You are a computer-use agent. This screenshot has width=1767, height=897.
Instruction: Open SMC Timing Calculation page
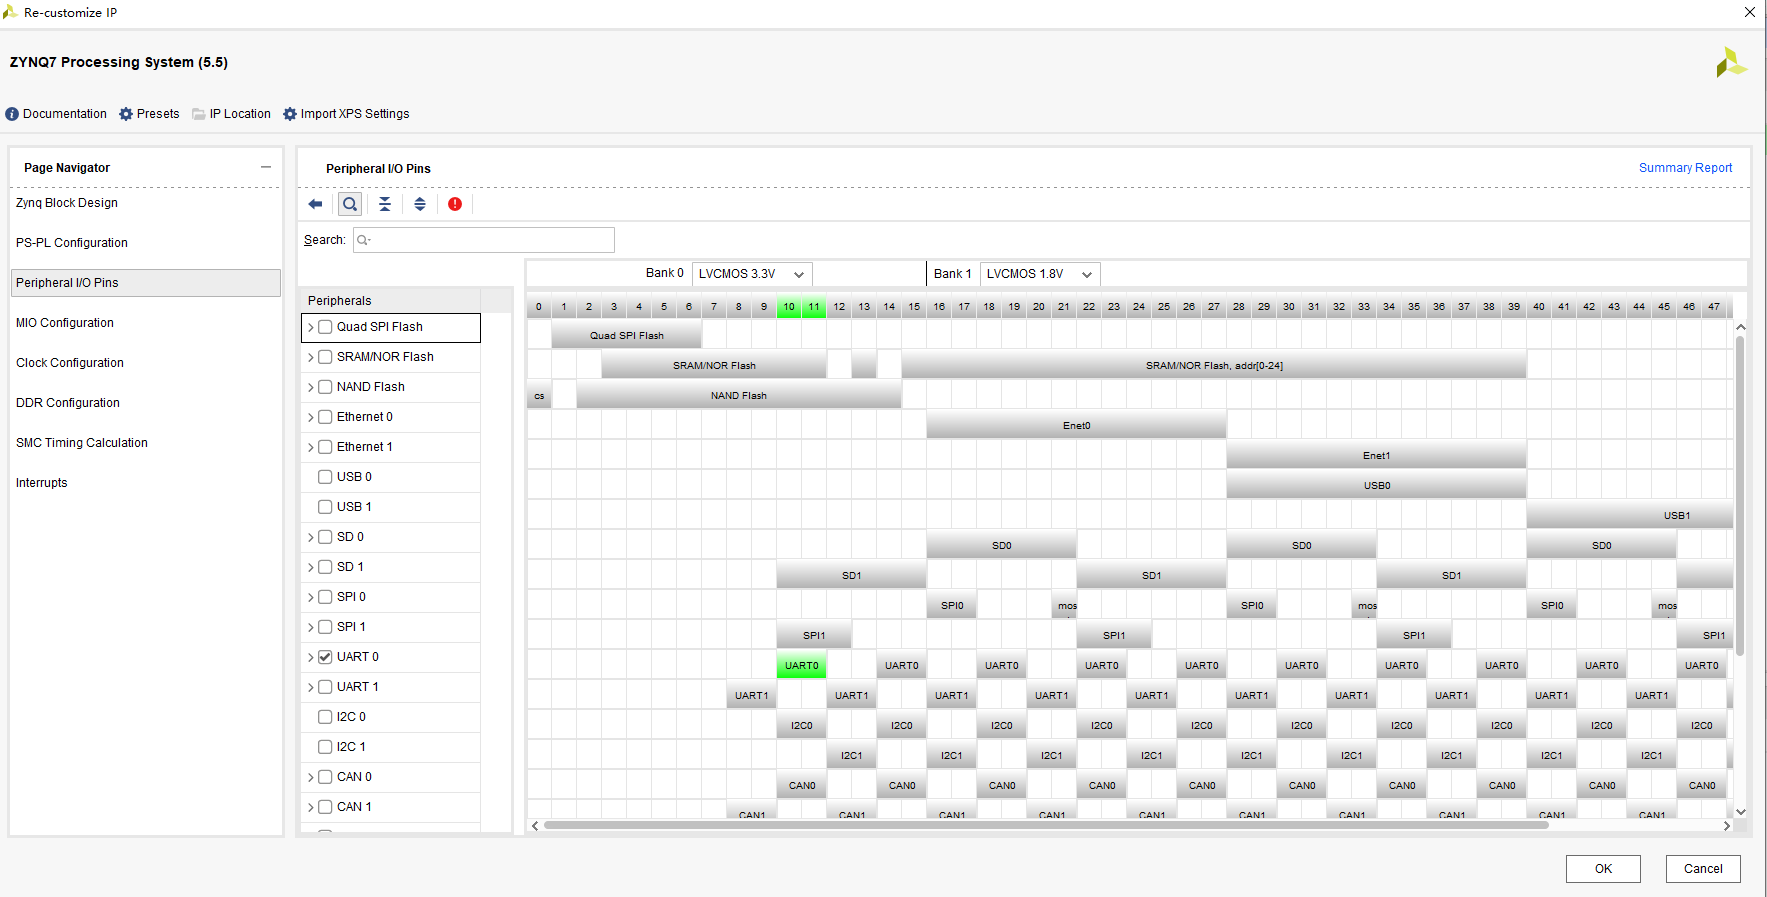[x=82, y=443]
